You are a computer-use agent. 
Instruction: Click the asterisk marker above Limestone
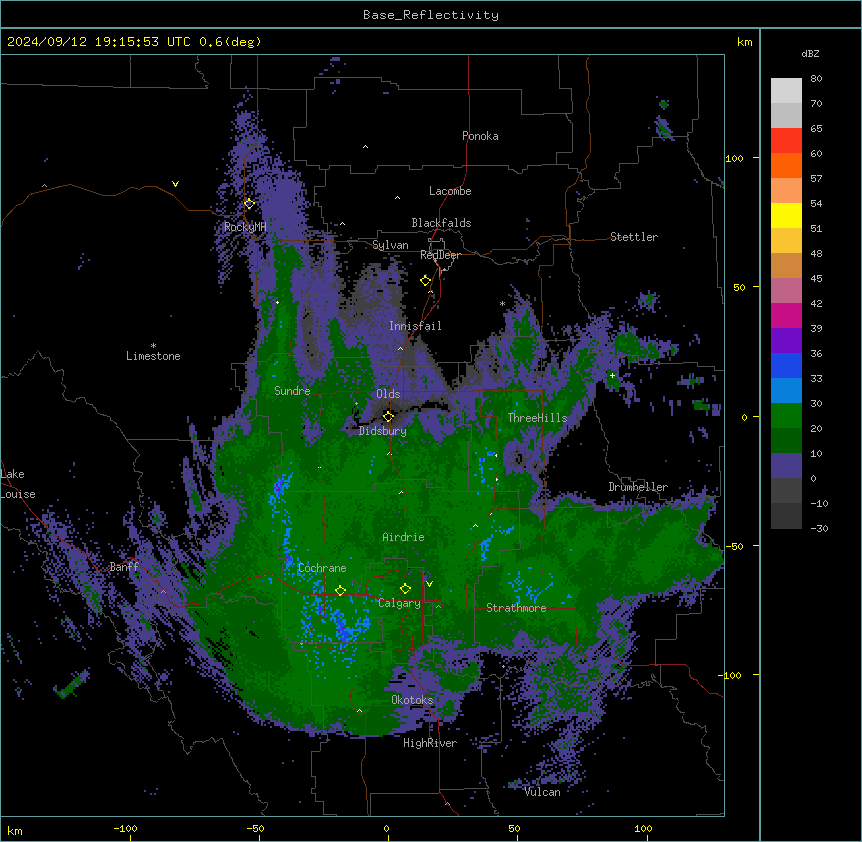coord(153,346)
